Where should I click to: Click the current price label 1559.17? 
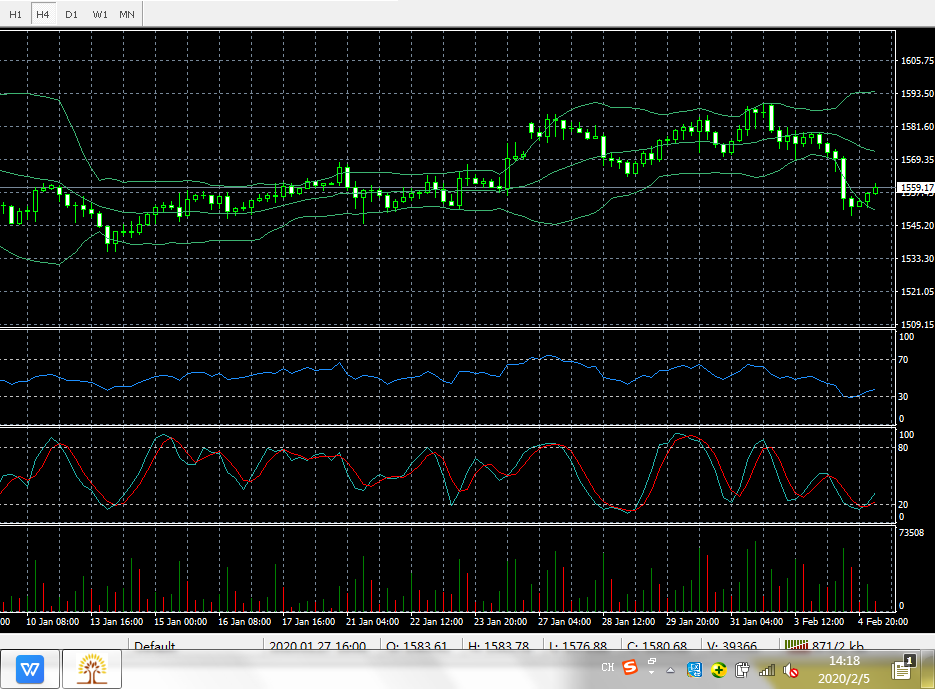pos(916,188)
